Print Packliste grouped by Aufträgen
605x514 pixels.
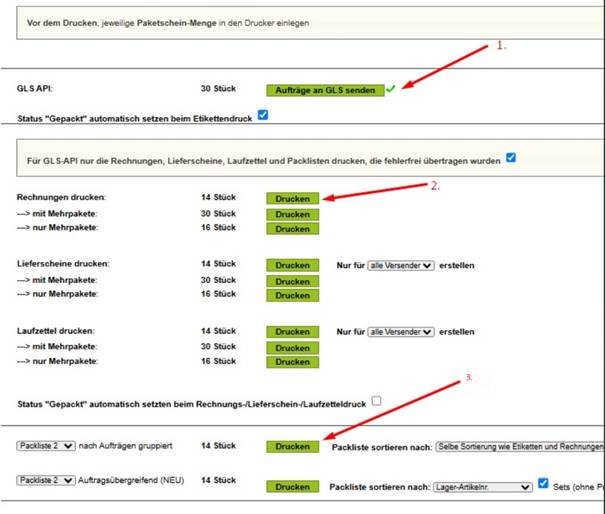tap(292, 446)
